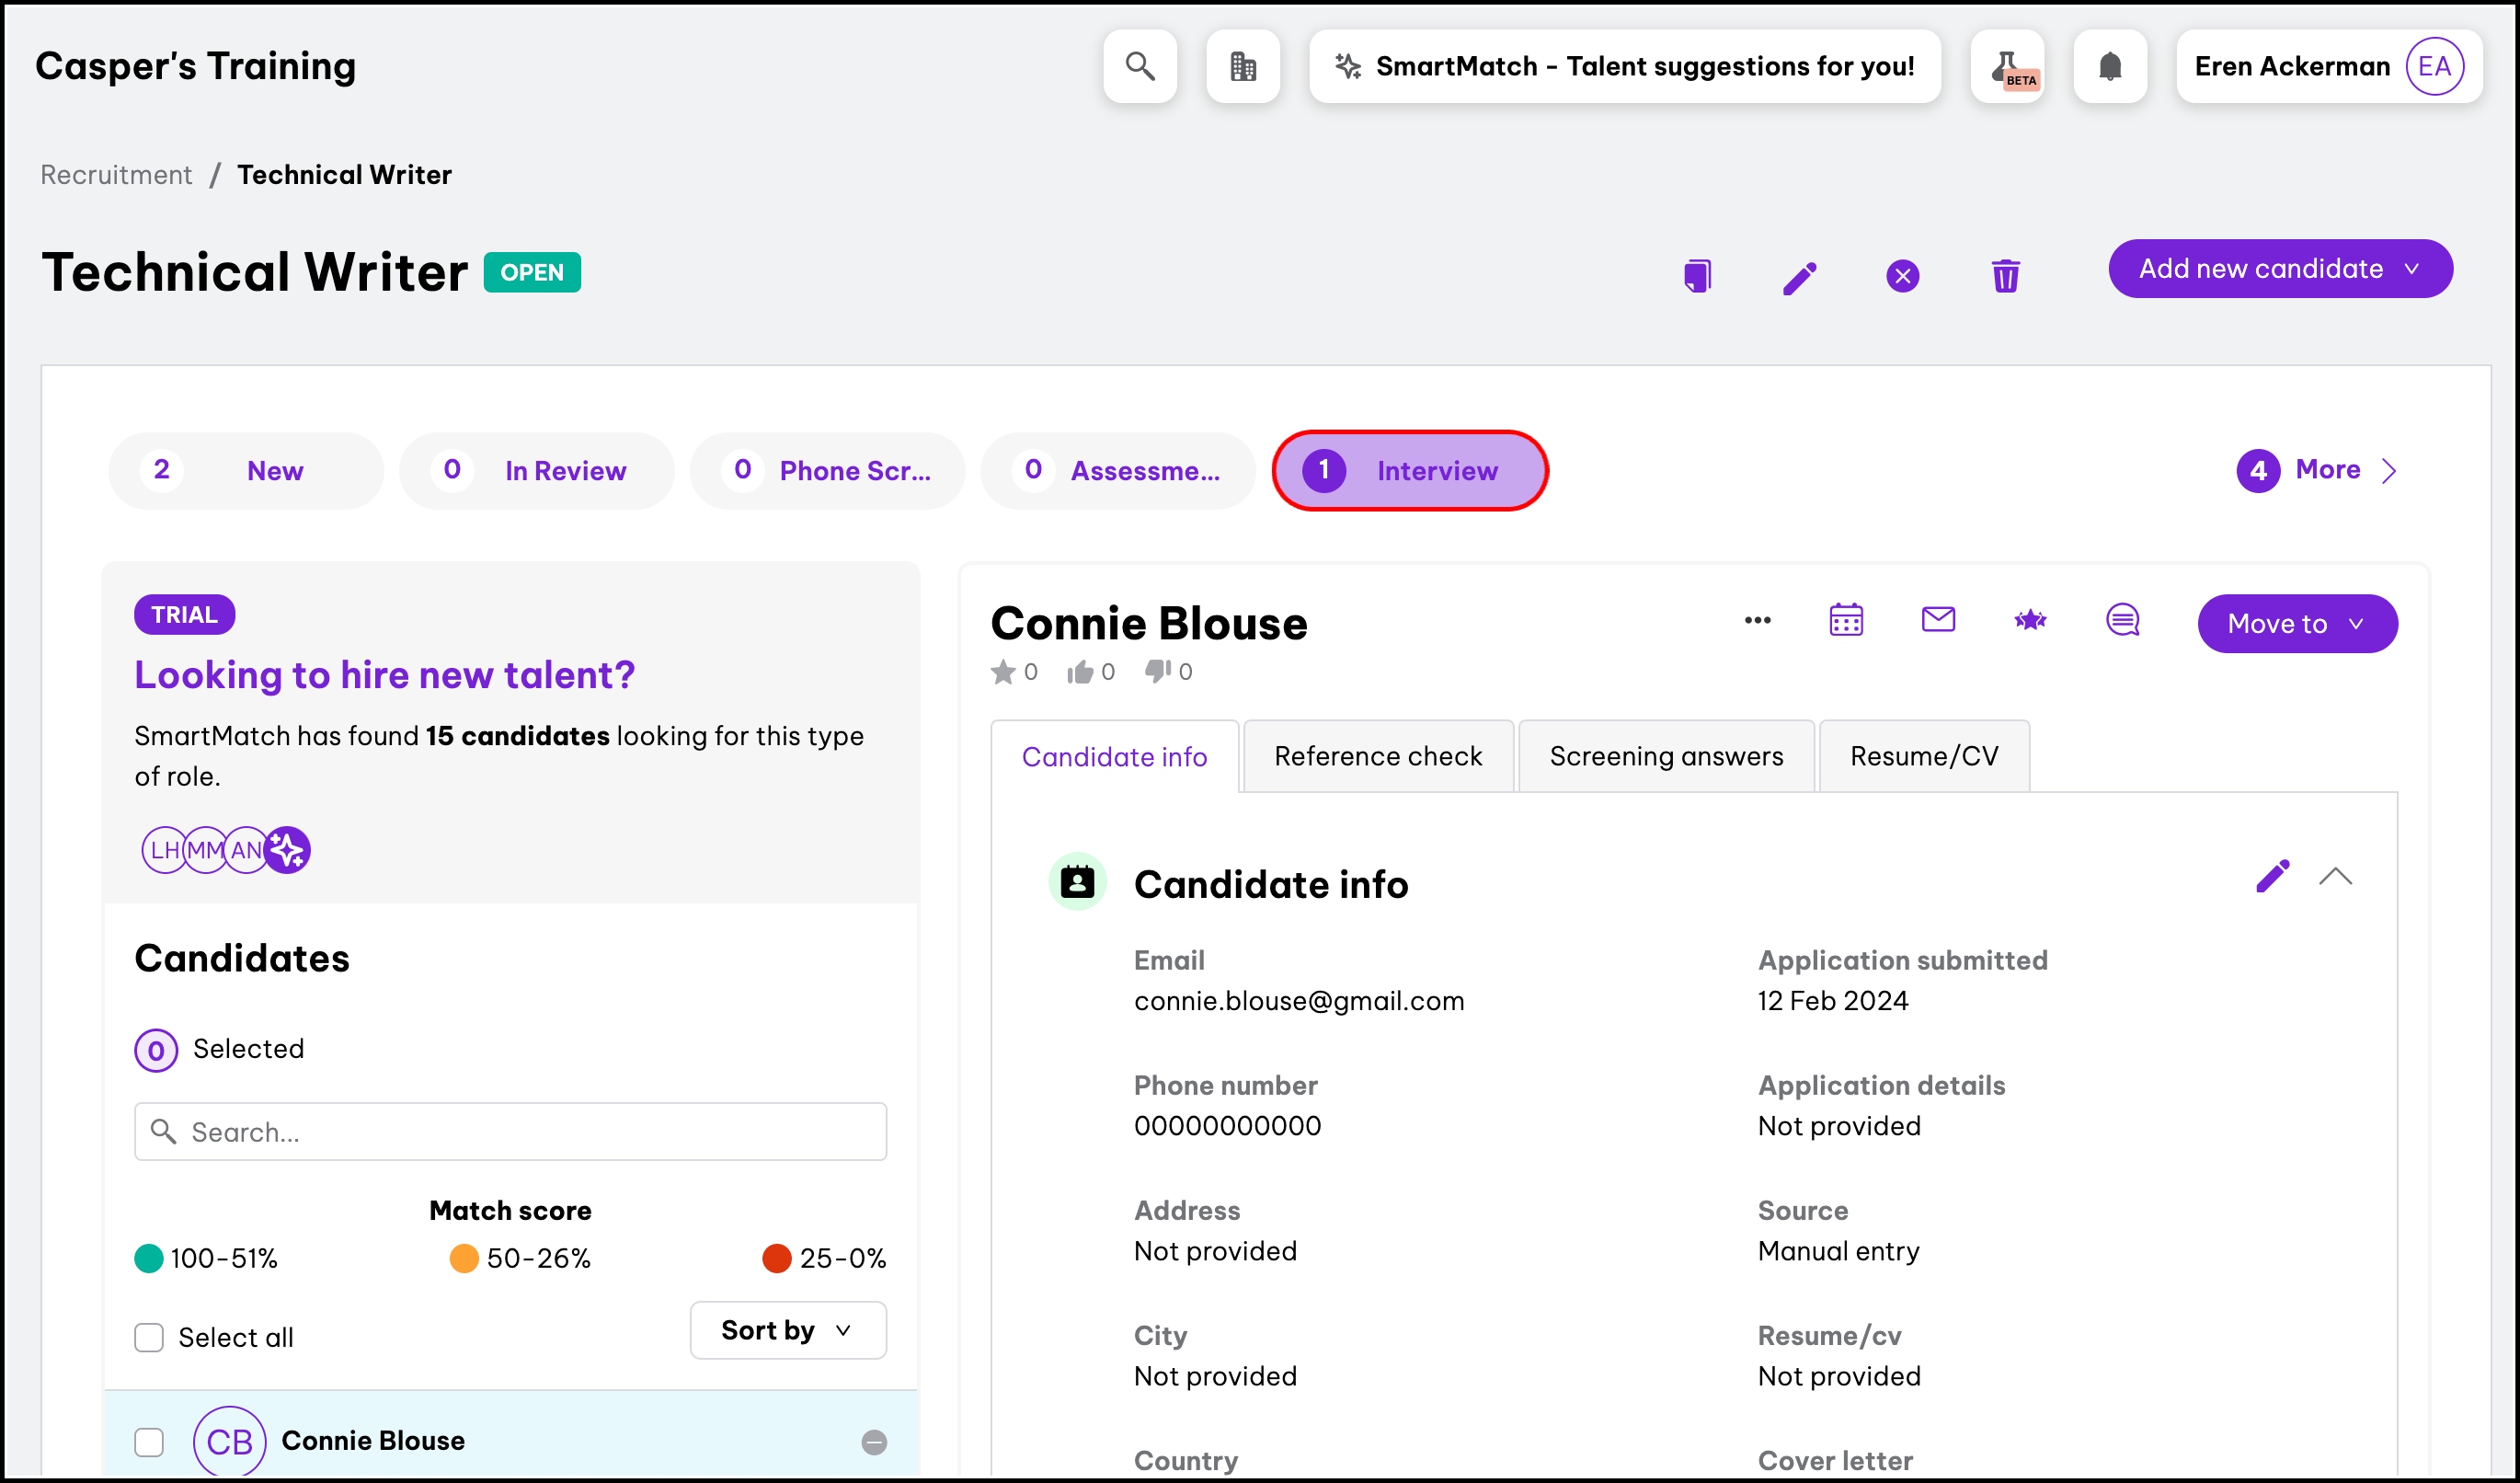Collapse the Candidate info section

[x=2335, y=877]
